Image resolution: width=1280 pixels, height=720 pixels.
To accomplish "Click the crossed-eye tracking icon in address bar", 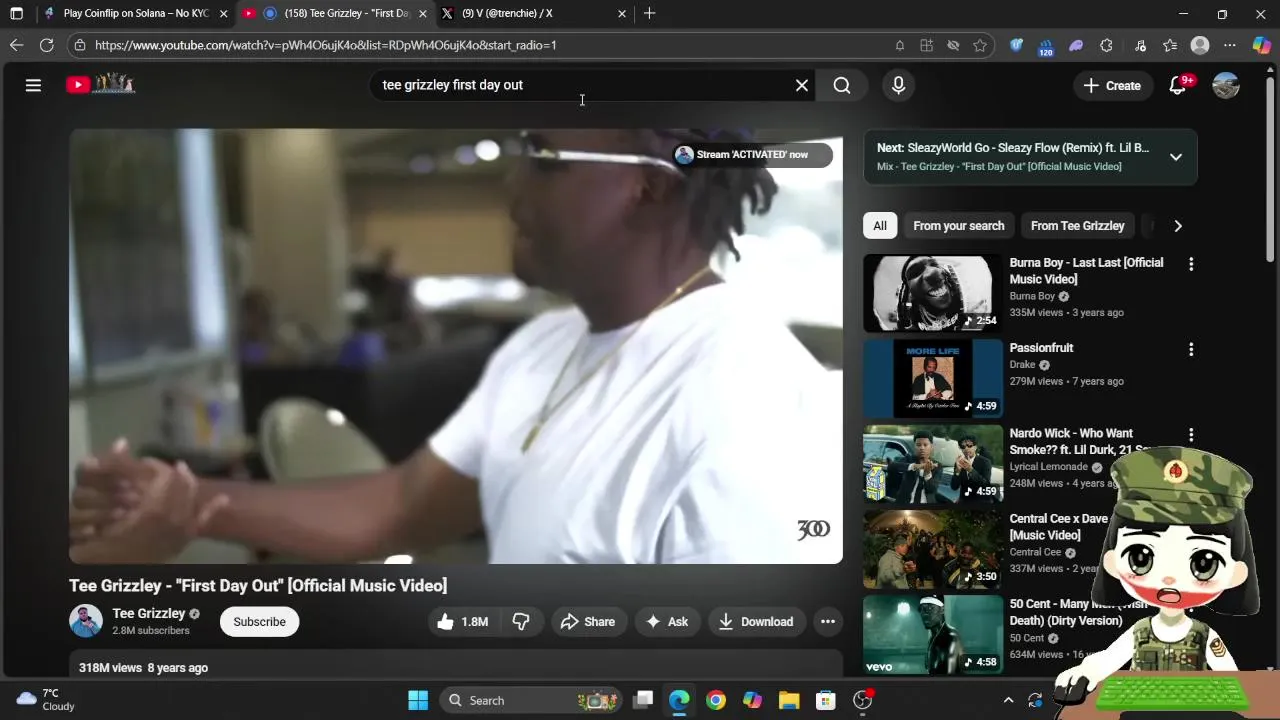I will [953, 45].
